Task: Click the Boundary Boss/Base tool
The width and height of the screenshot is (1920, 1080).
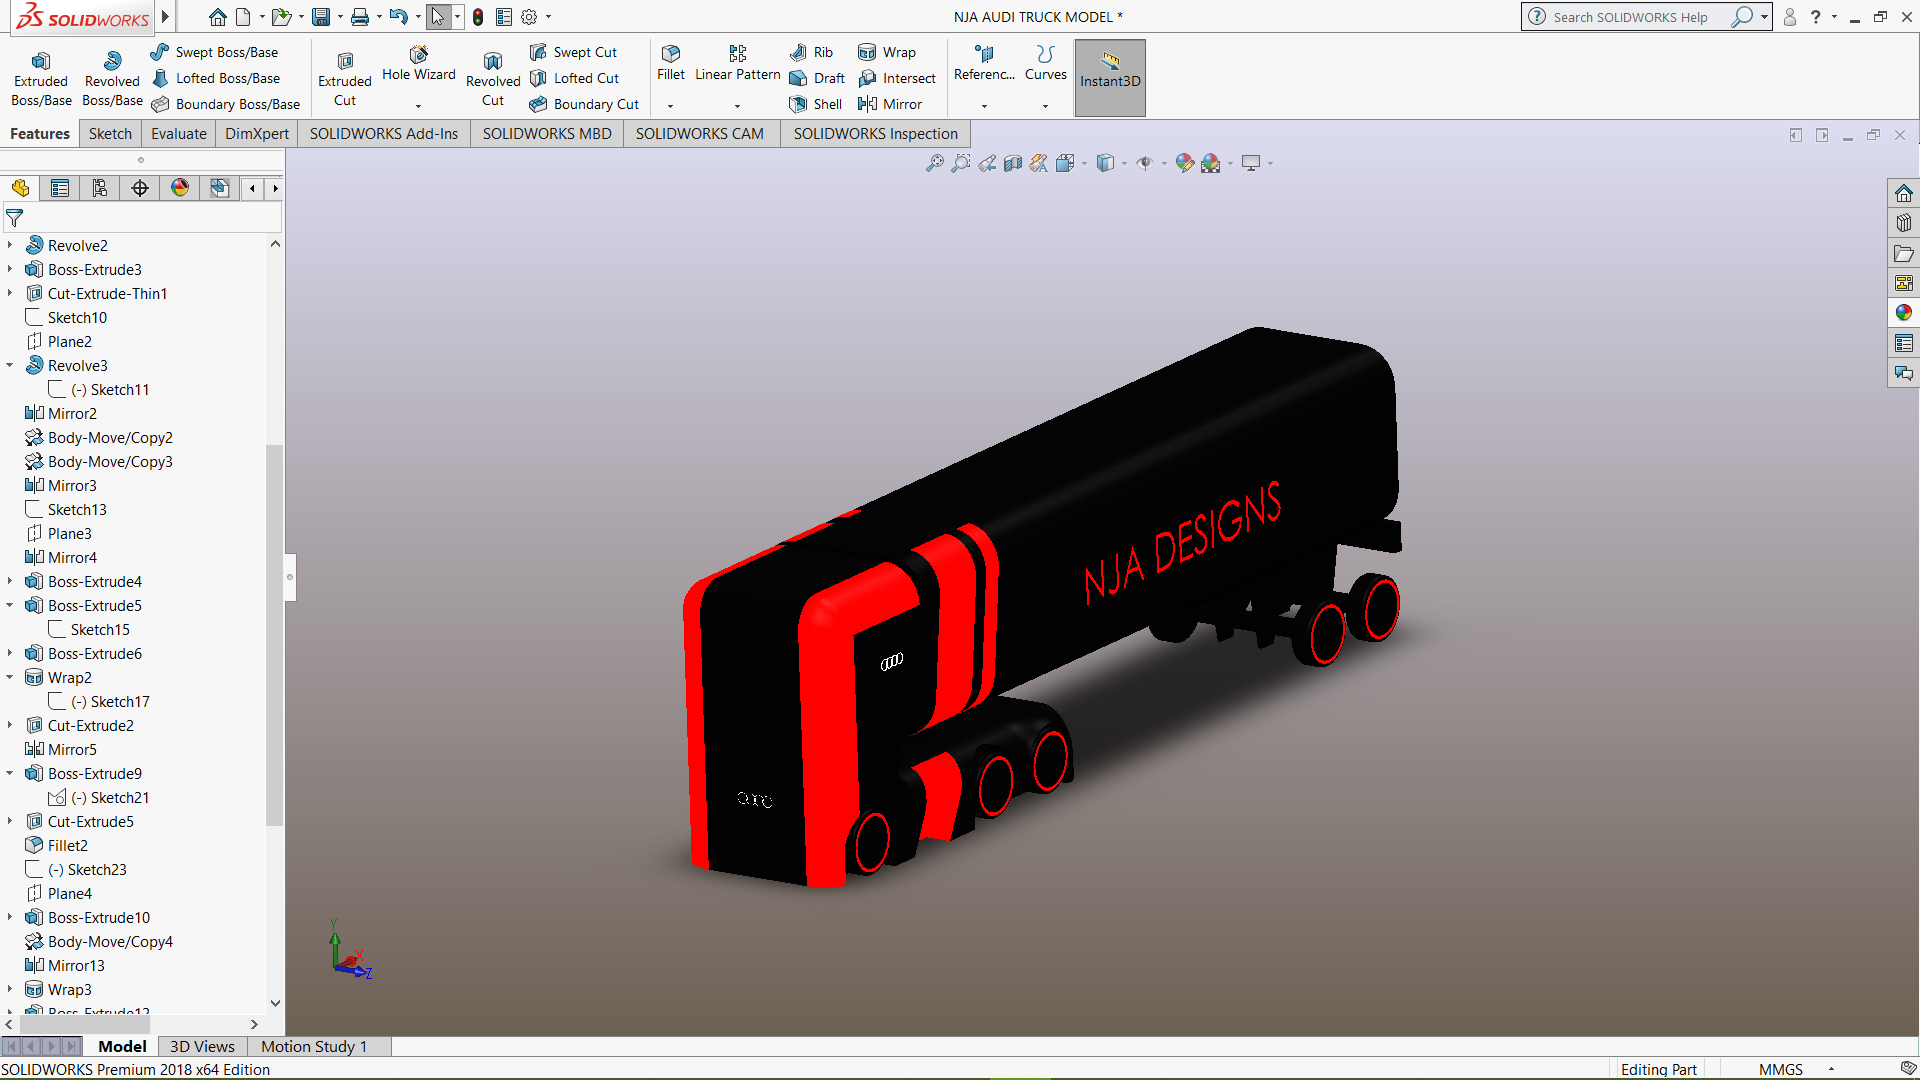Action: pos(225,104)
